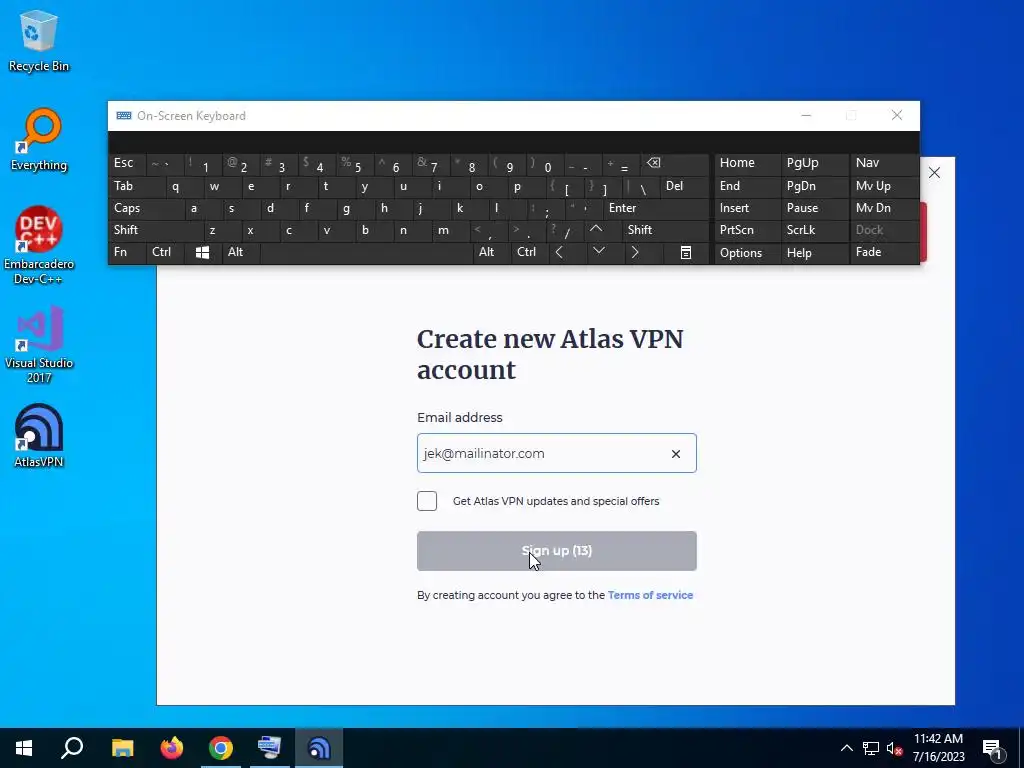Toggle the Fn key on On-Screen Keyboard

pos(127,252)
